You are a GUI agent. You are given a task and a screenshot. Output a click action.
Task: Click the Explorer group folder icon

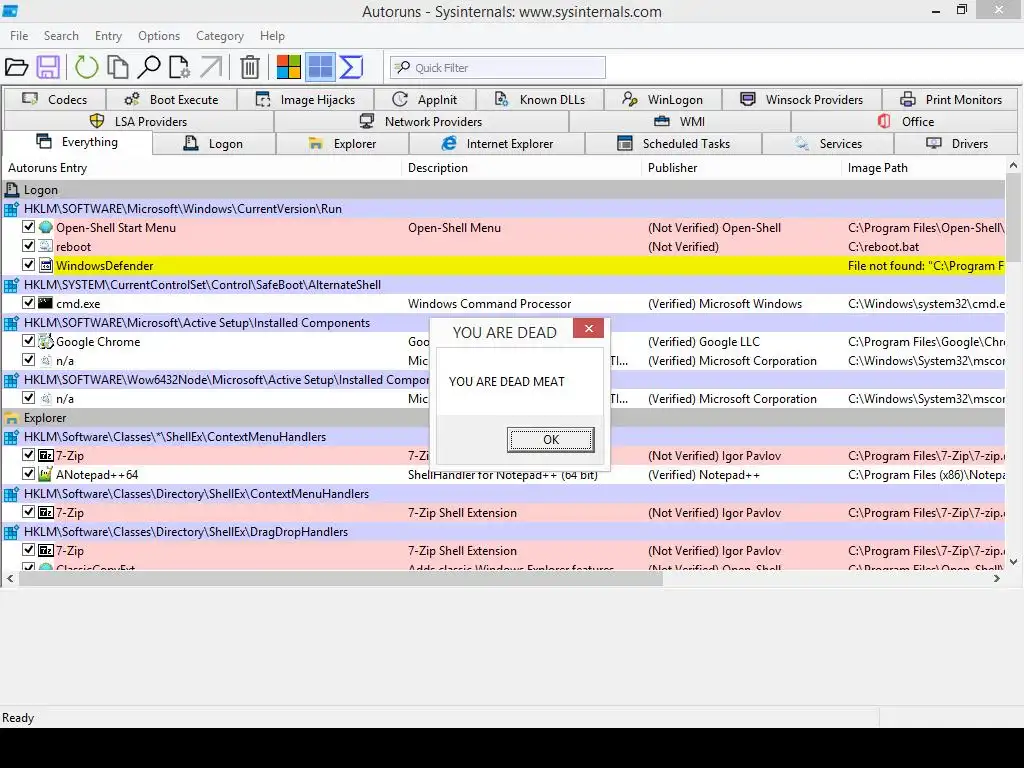(x=12, y=418)
